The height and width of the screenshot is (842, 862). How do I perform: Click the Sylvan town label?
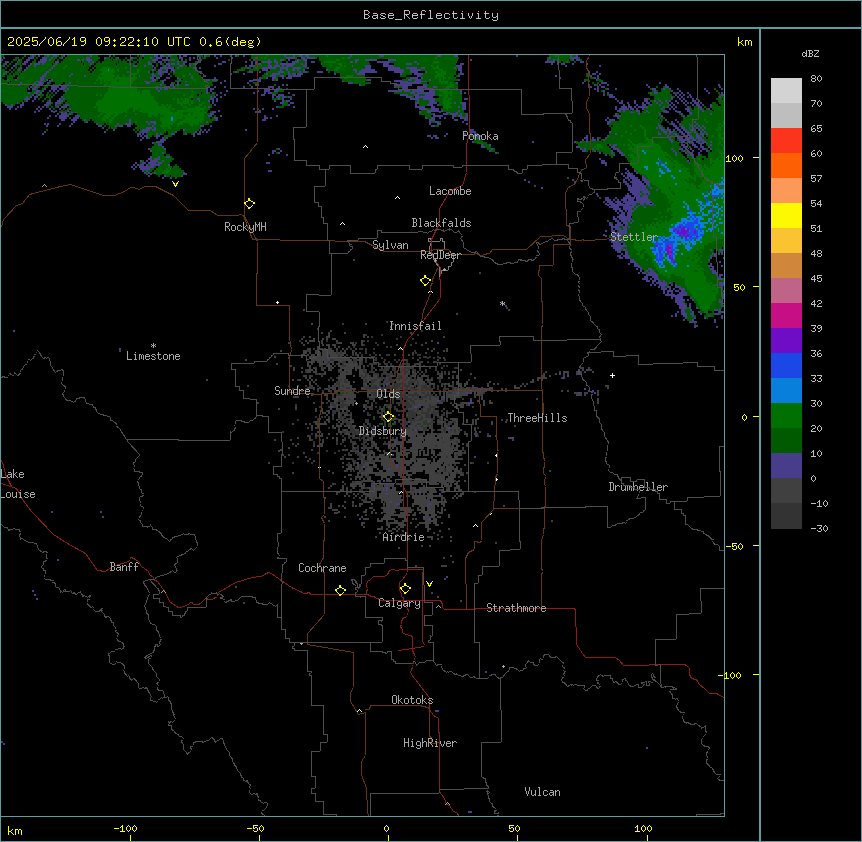390,245
